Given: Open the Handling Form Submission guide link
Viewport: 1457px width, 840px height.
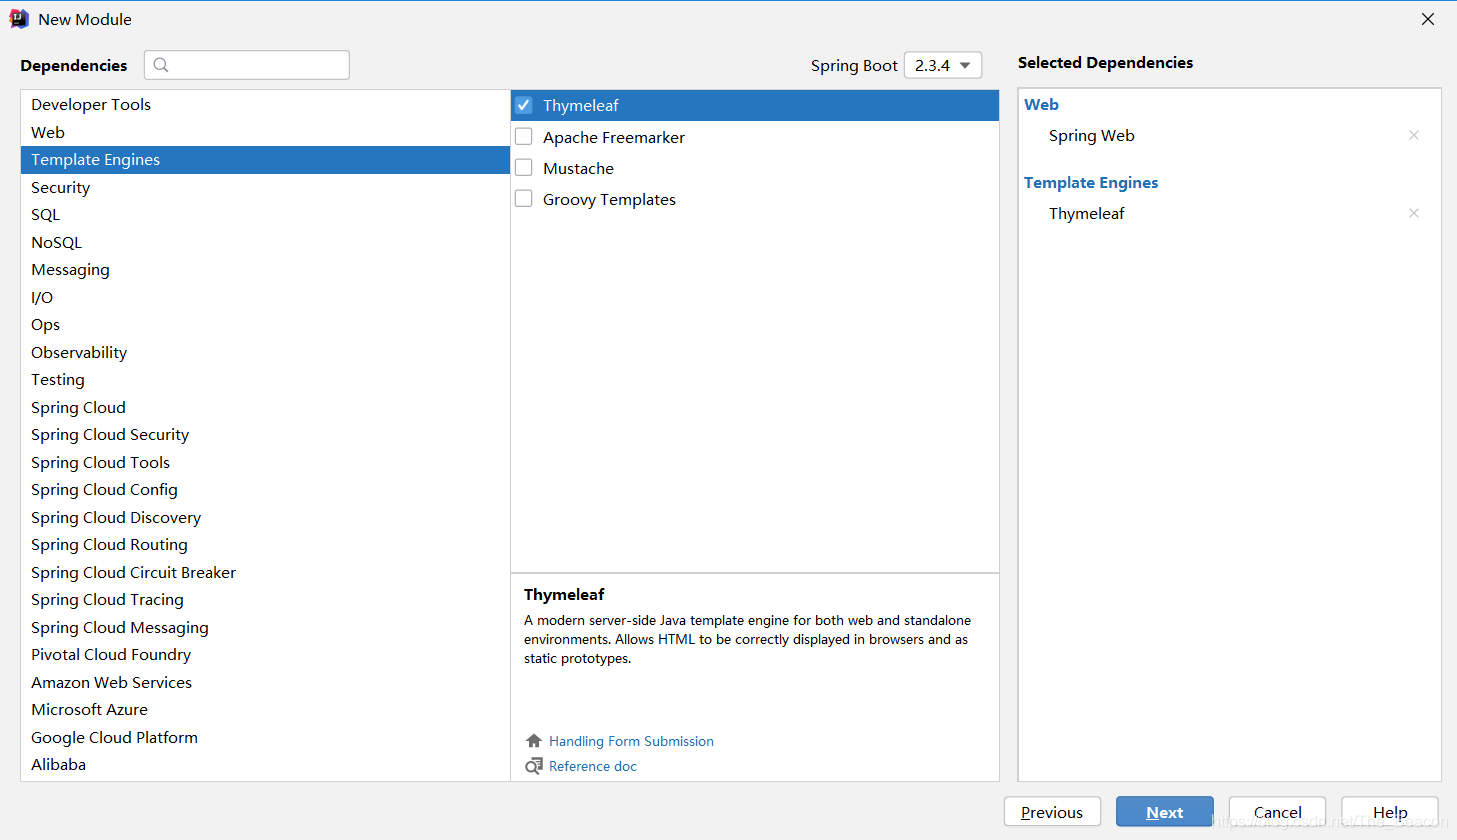Looking at the screenshot, I should tap(631, 741).
